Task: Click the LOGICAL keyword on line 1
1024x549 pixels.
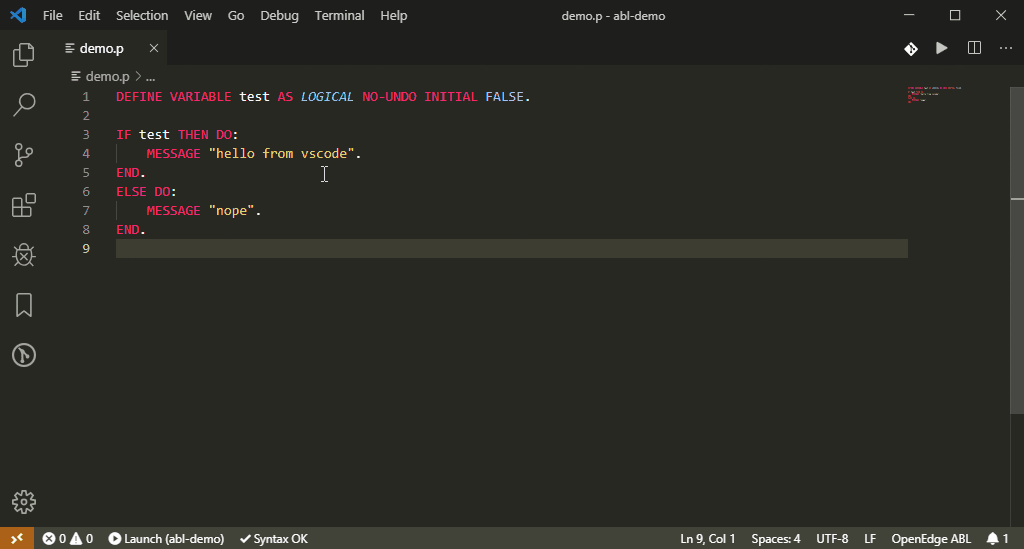Action: point(327,97)
